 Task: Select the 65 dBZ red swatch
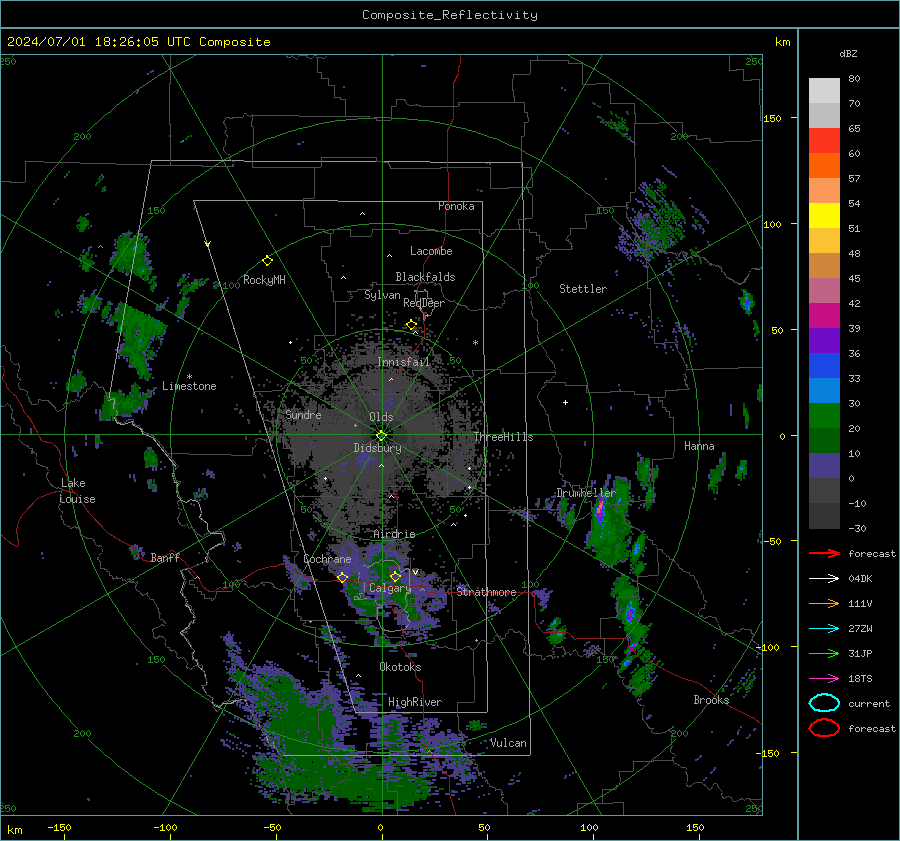[x=824, y=140]
